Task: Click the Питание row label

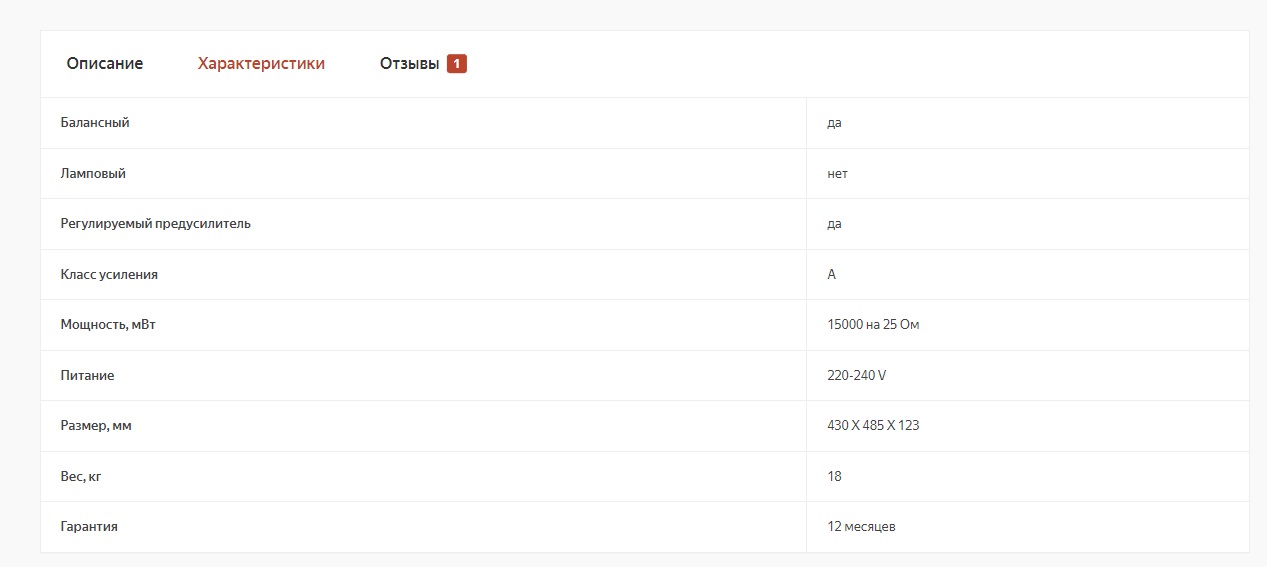Action: click(x=88, y=376)
